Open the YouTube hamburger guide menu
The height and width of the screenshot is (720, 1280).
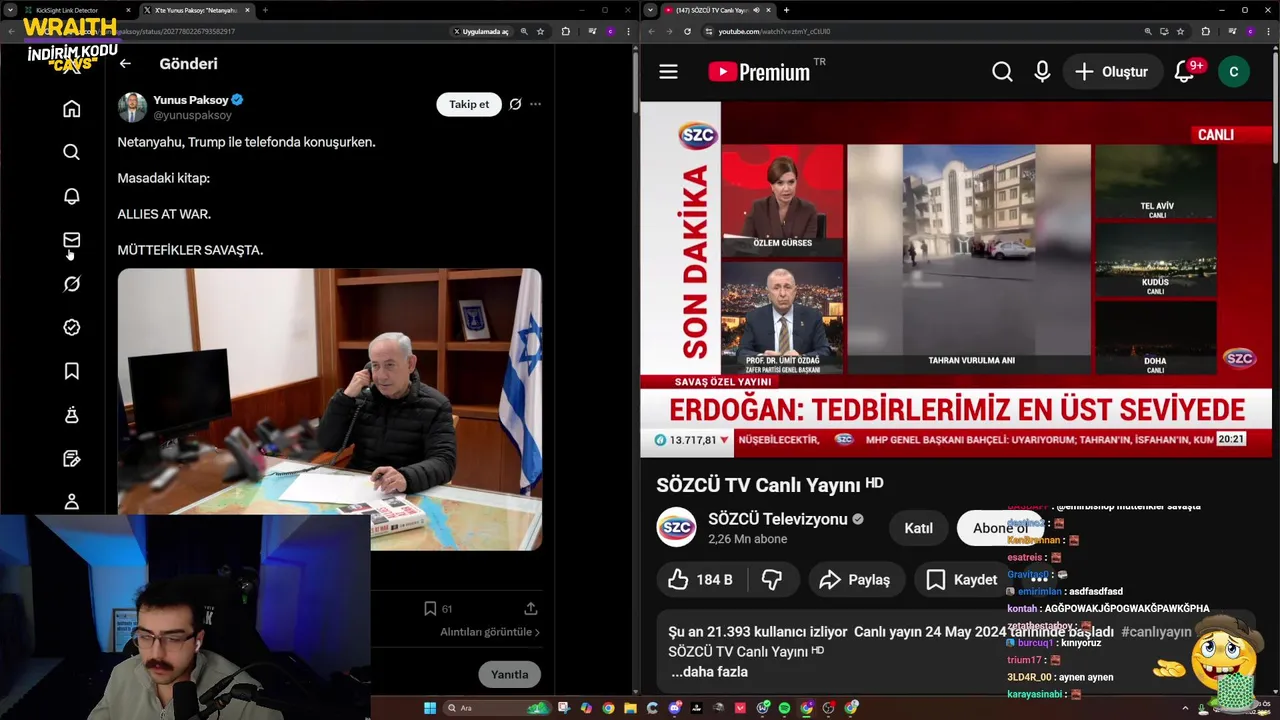point(668,71)
